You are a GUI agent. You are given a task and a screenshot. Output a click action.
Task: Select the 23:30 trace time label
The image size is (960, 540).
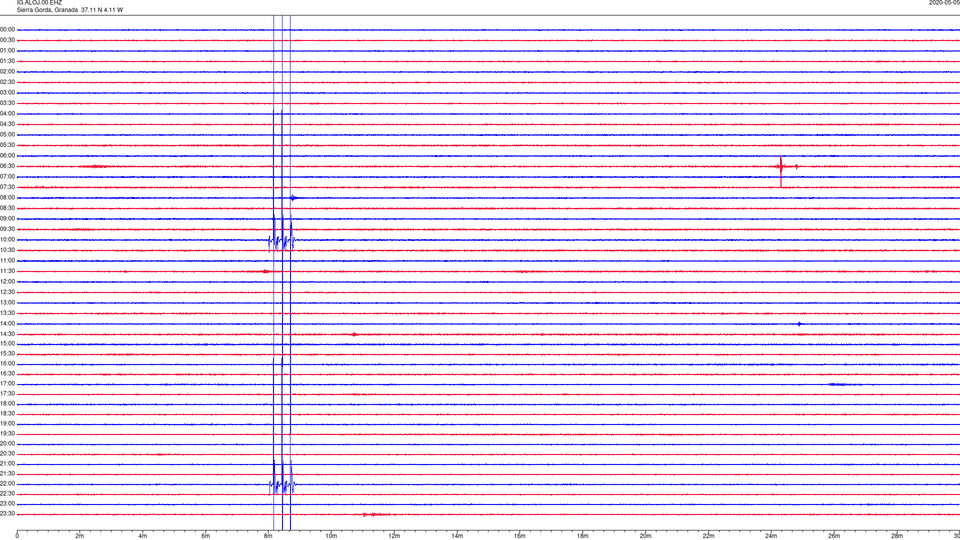point(7,514)
